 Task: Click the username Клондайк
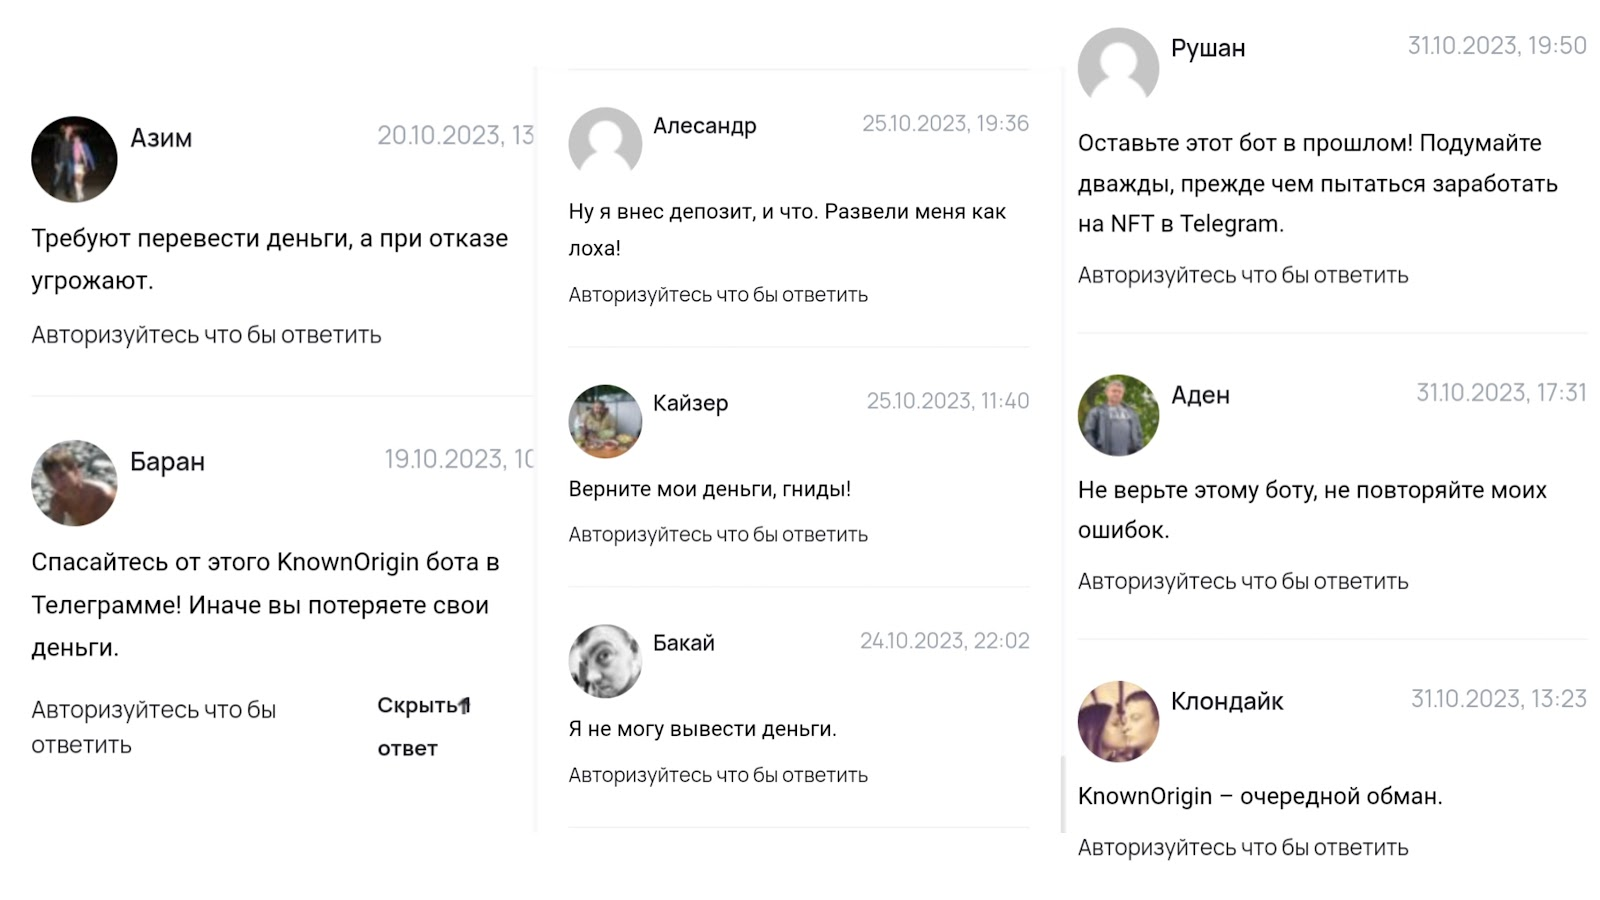point(1227,701)
